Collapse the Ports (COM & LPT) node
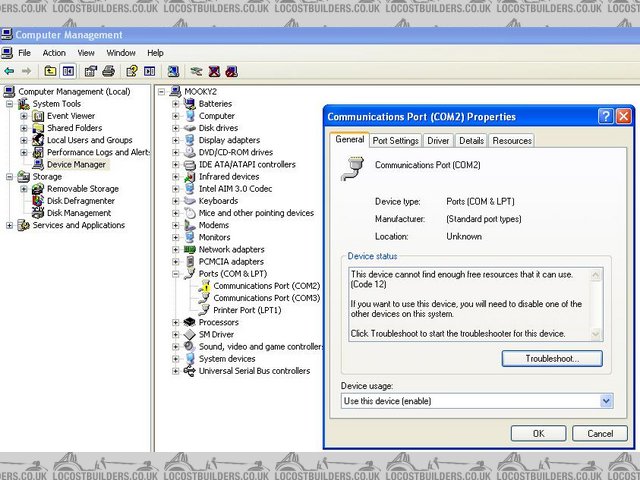This screenshot has width=640, height=480. point(177,273)
